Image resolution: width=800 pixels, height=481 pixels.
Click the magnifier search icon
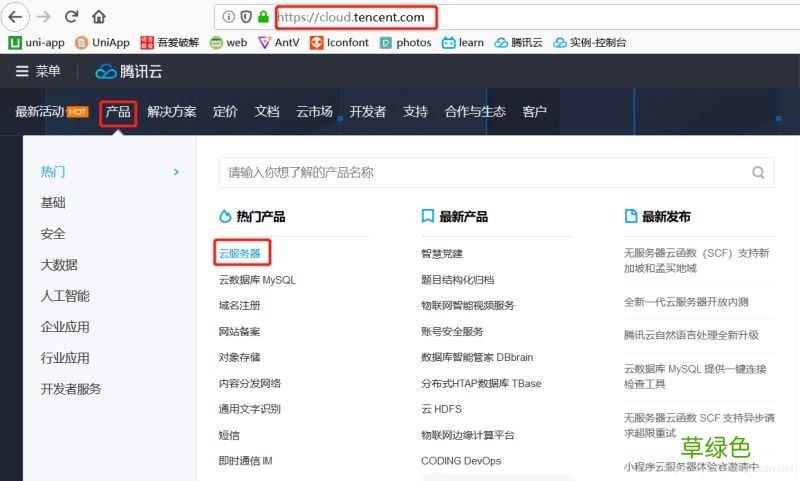point(758,172)
